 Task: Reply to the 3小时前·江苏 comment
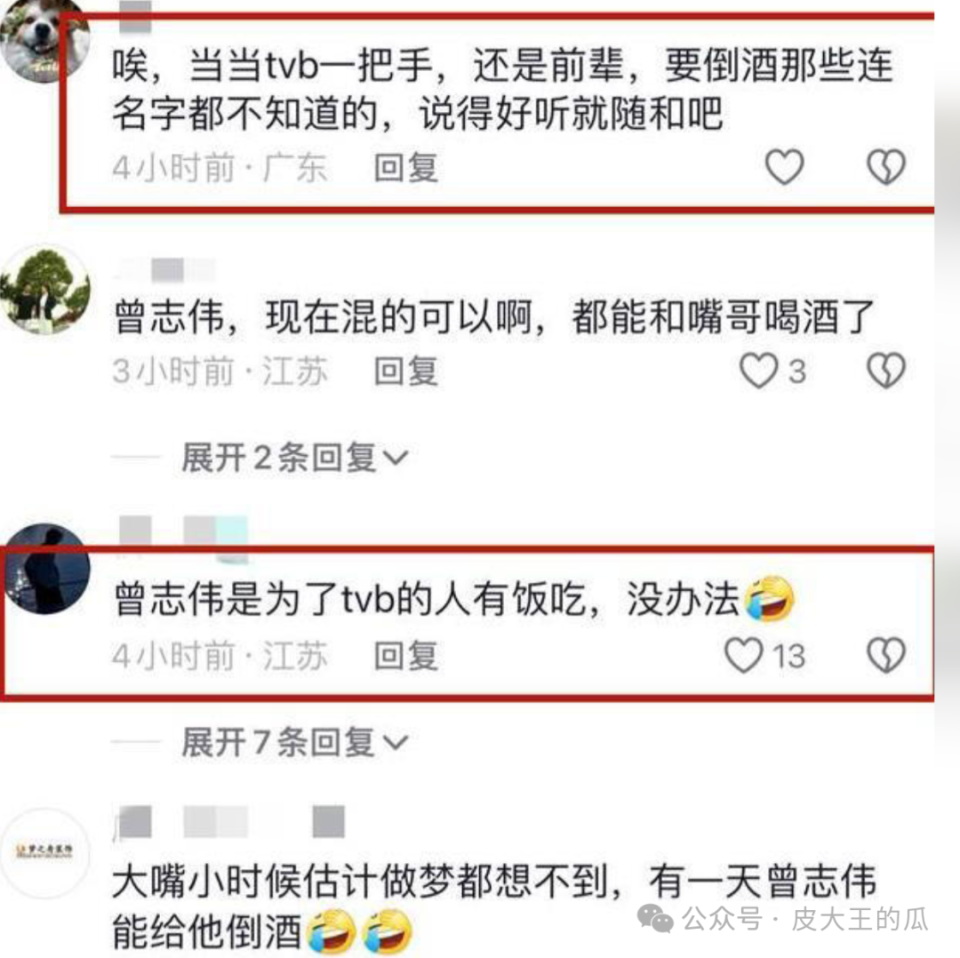pos(406,371)
